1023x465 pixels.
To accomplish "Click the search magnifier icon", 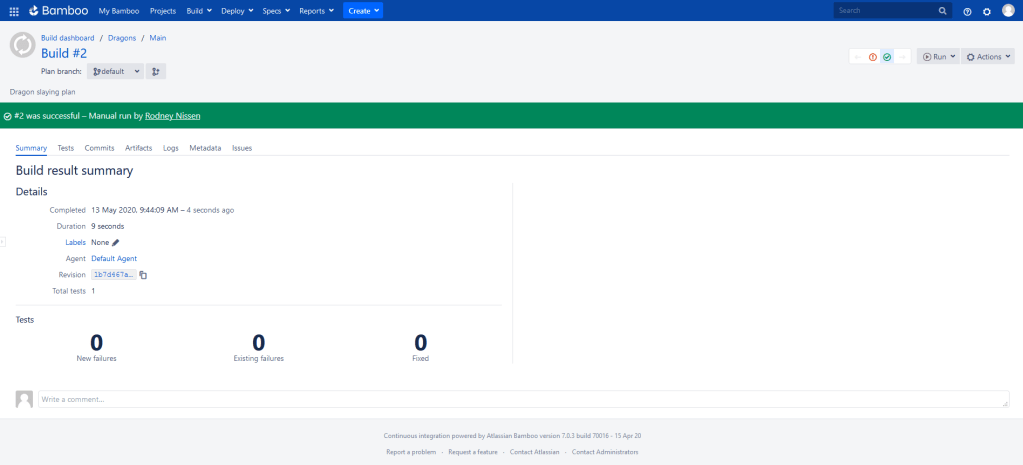I will (942, 11).
